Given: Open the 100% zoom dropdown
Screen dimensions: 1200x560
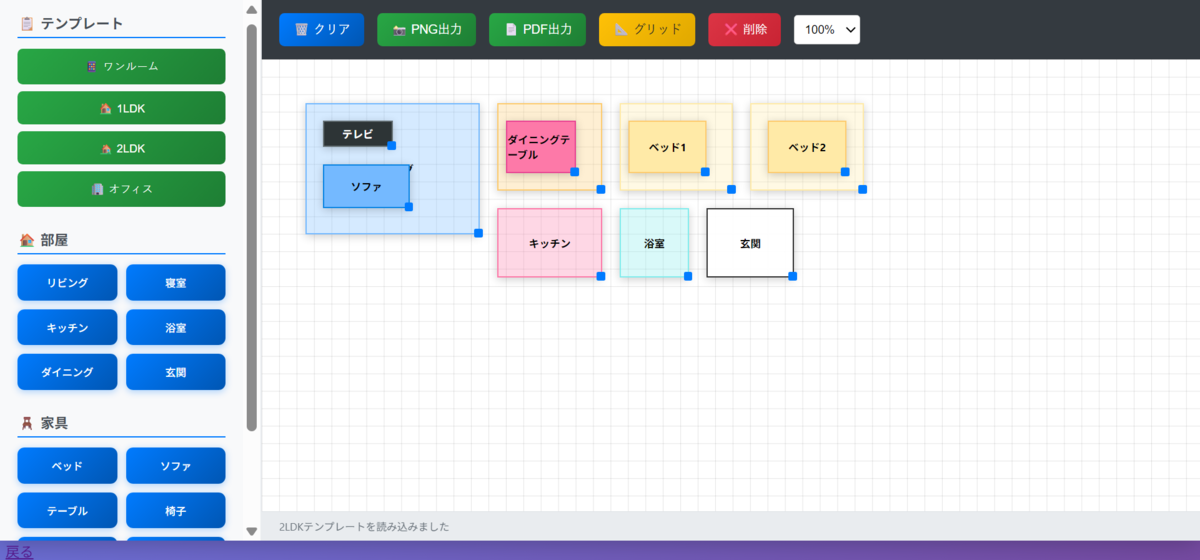Looking at the screenshot, I should click(x=827, y=30).
